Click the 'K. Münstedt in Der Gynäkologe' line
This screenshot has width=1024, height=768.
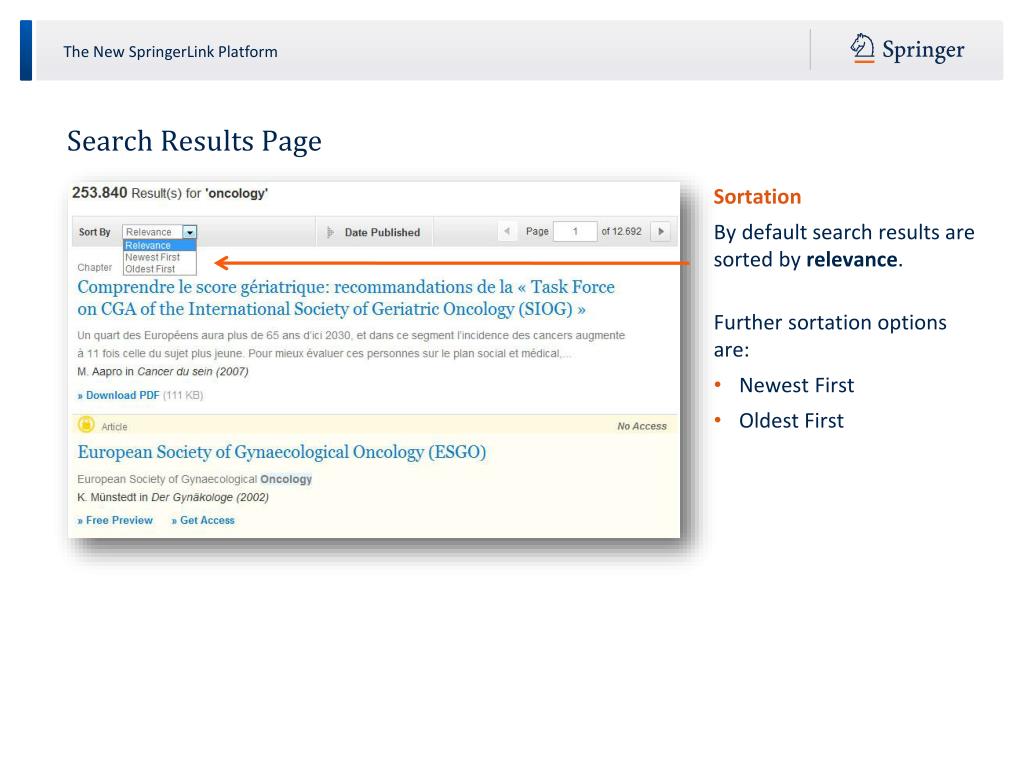pos(173,498)
